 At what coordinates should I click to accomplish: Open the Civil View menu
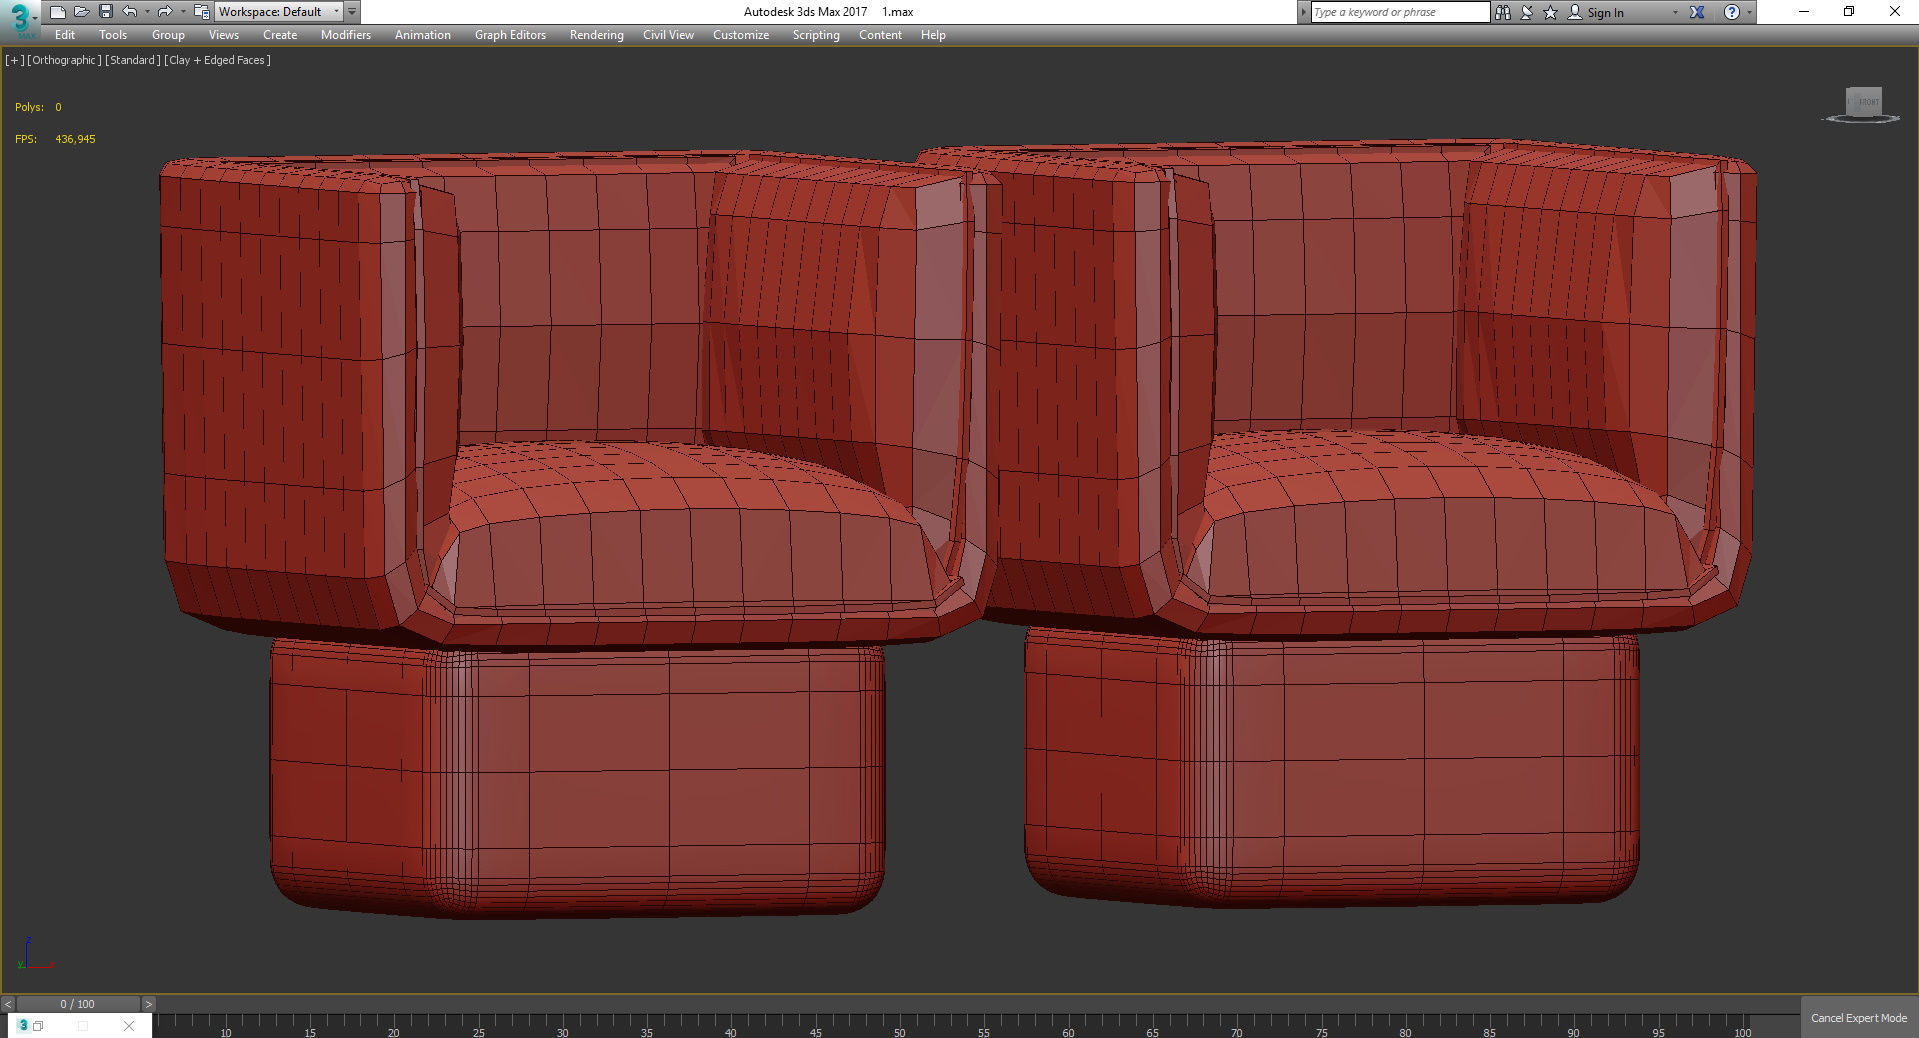point(668,35)
